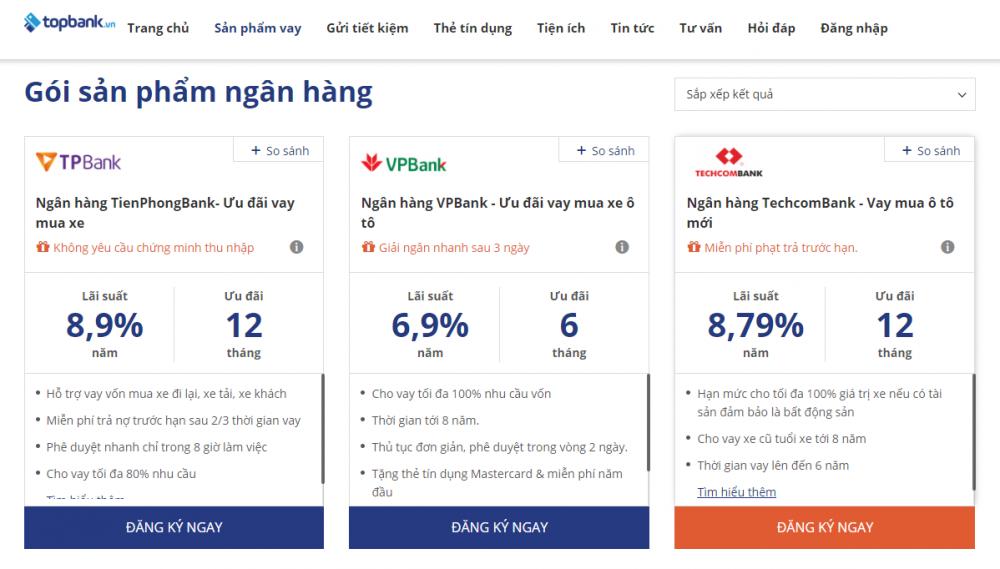The width and height of the screenshot is (1000, 569).
Task: Click 'ĐĂNG KÝ NGAY' under the VPBank card
Action: click(499, 527)
